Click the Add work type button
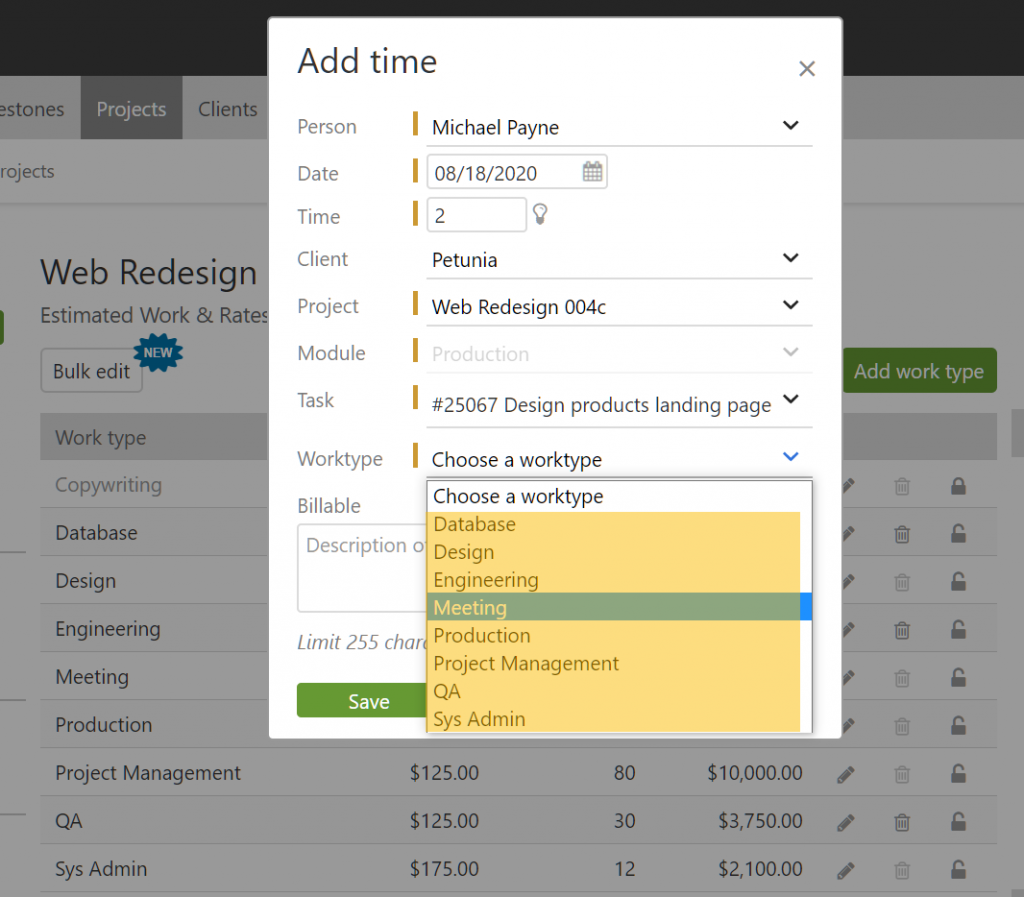 point(919,370)
